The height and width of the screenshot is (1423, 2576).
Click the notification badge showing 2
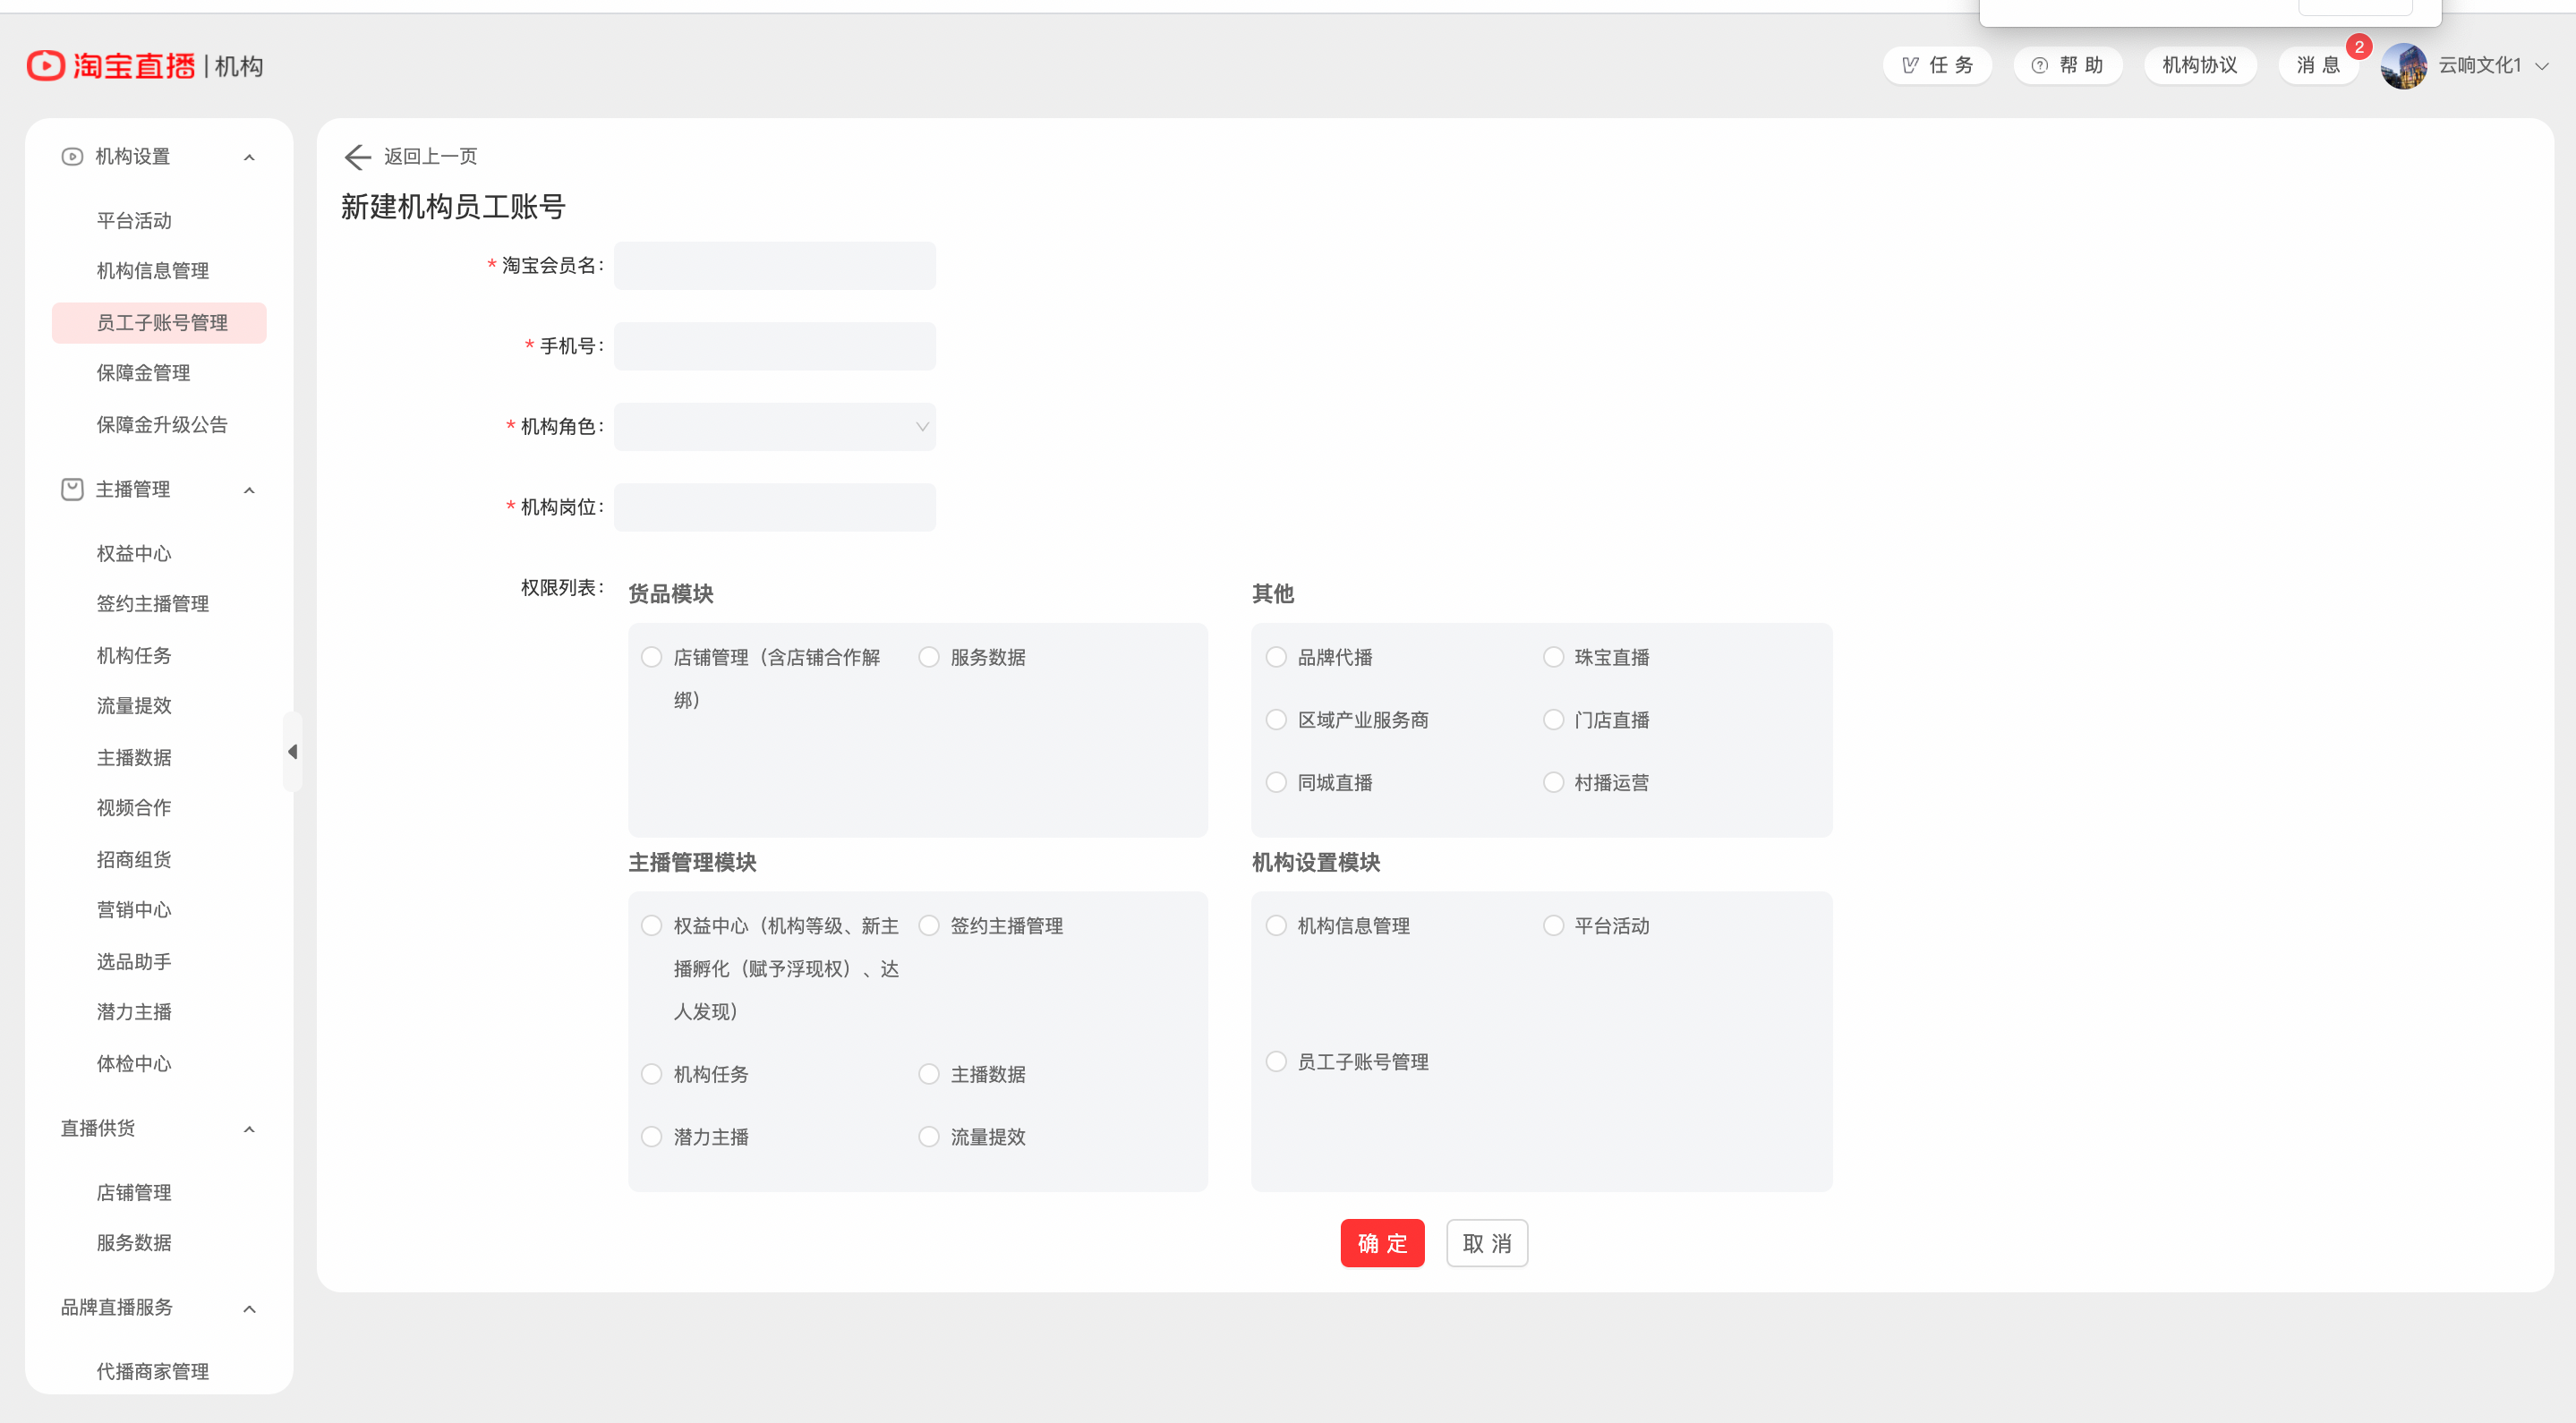(2359, 47)
